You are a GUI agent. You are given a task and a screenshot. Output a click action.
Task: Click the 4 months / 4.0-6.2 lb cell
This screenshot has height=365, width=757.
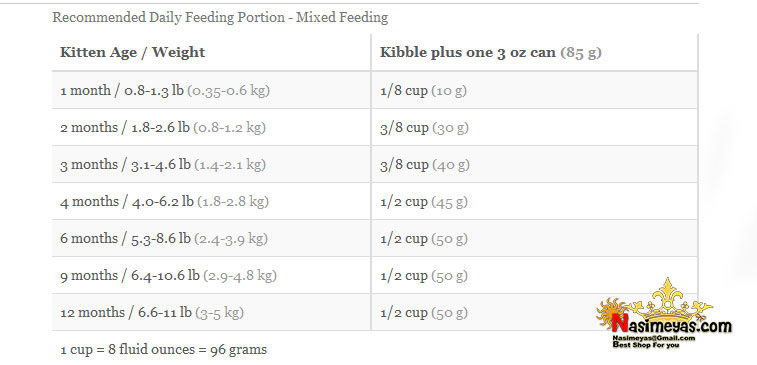[211, 201]
